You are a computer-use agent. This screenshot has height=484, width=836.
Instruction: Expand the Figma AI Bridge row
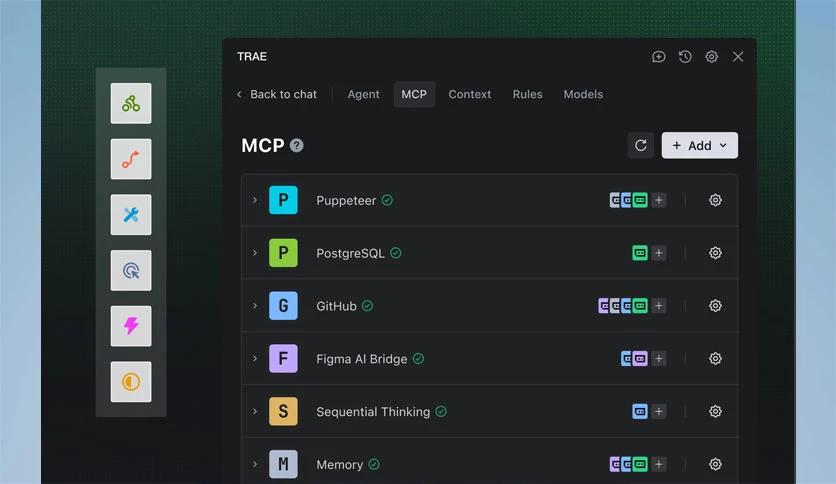point(255,358)
